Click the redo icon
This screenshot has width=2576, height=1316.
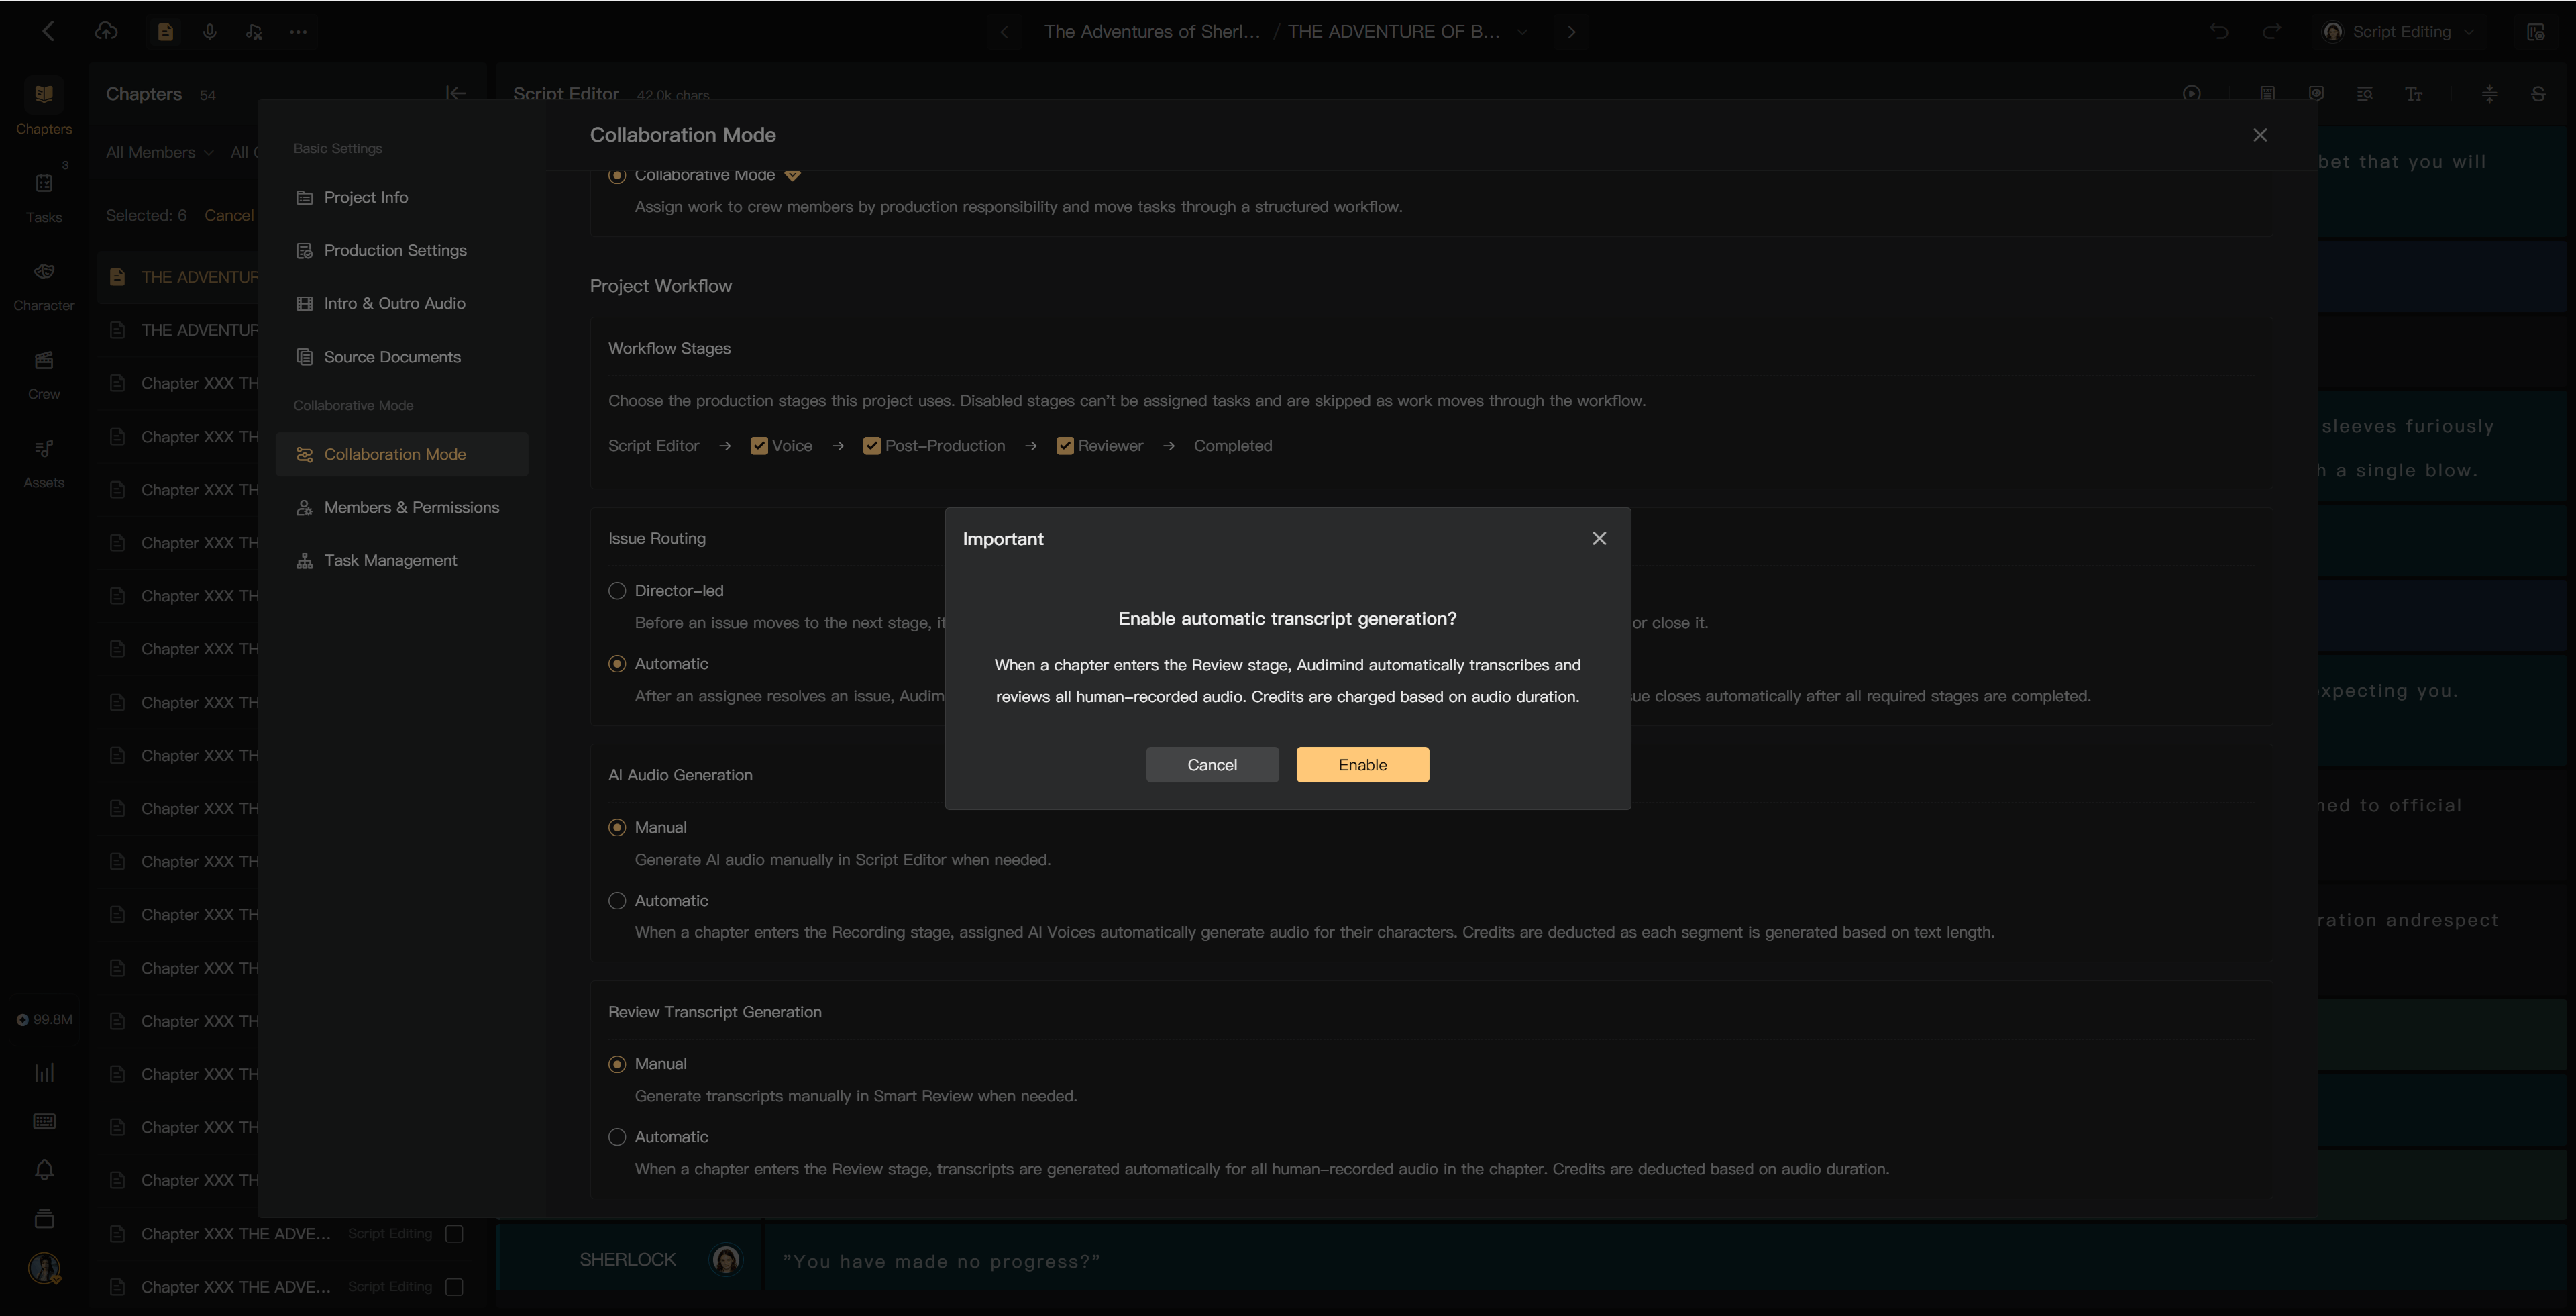[2271, 31]
